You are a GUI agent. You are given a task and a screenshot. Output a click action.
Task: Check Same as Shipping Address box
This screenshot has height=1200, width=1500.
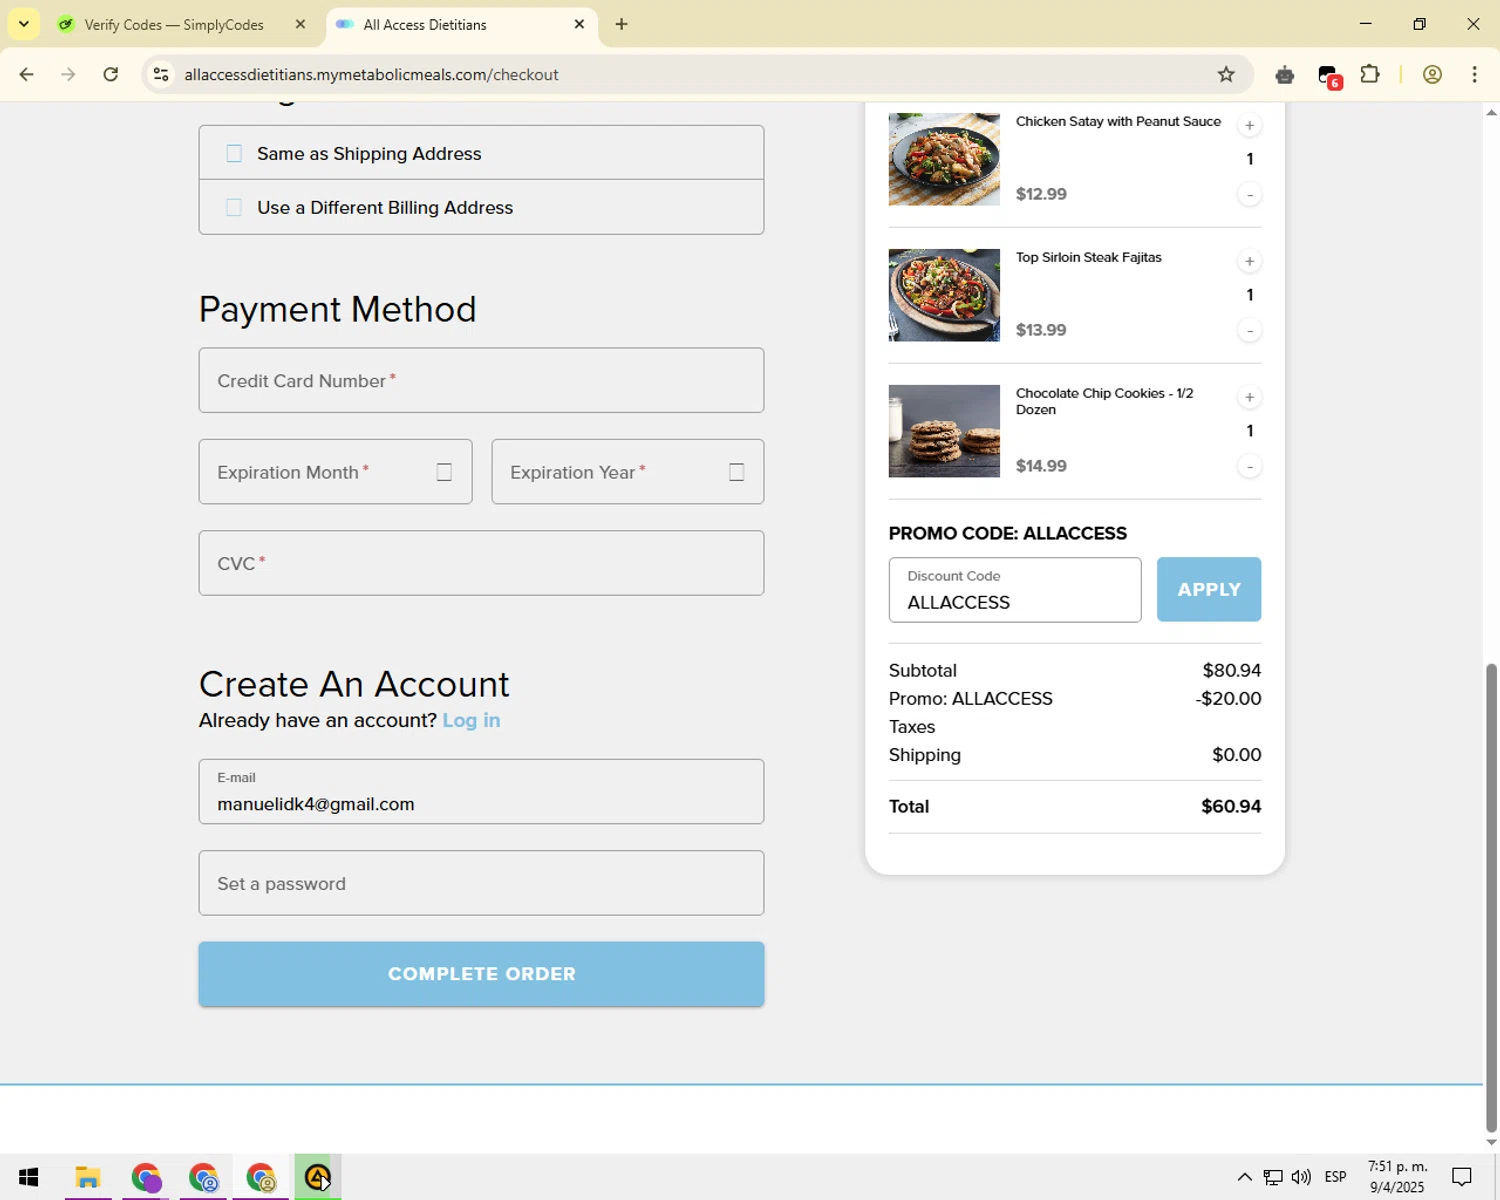tap(234, 153)
